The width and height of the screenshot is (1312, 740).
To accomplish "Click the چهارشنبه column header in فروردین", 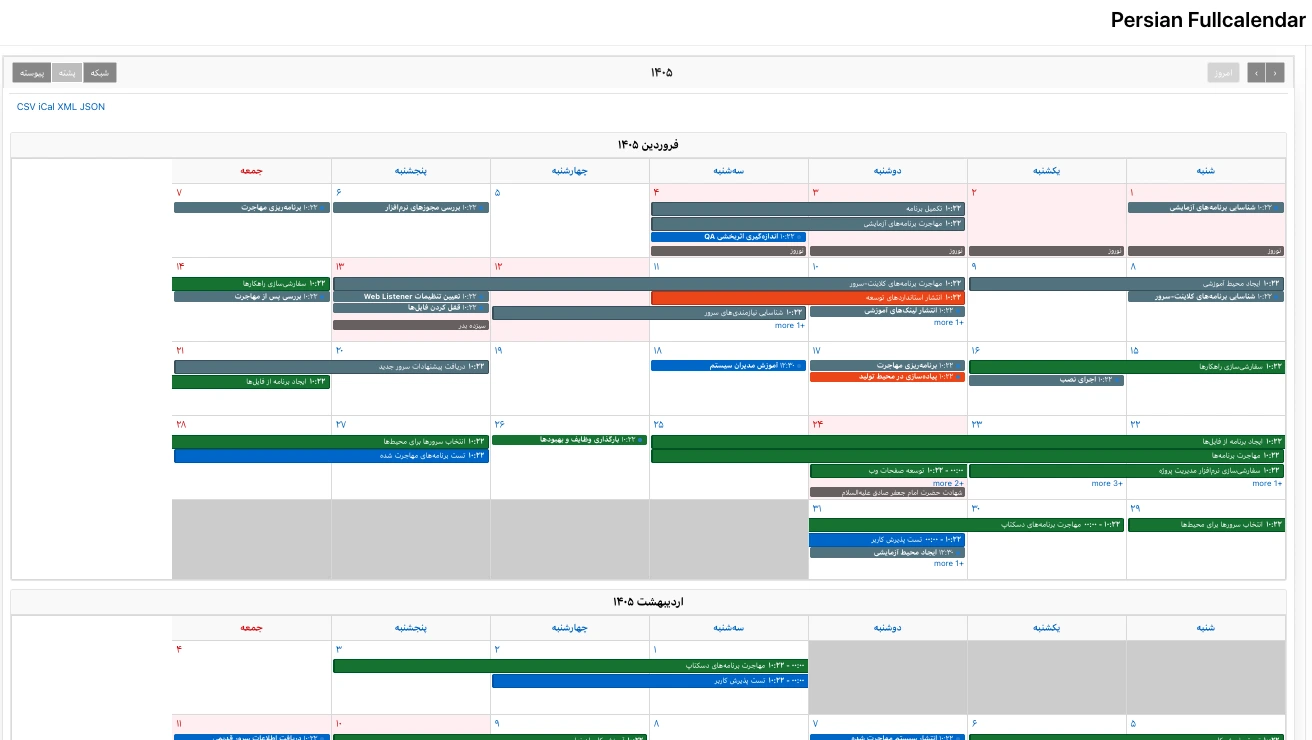I will click(x=569, y=171).
